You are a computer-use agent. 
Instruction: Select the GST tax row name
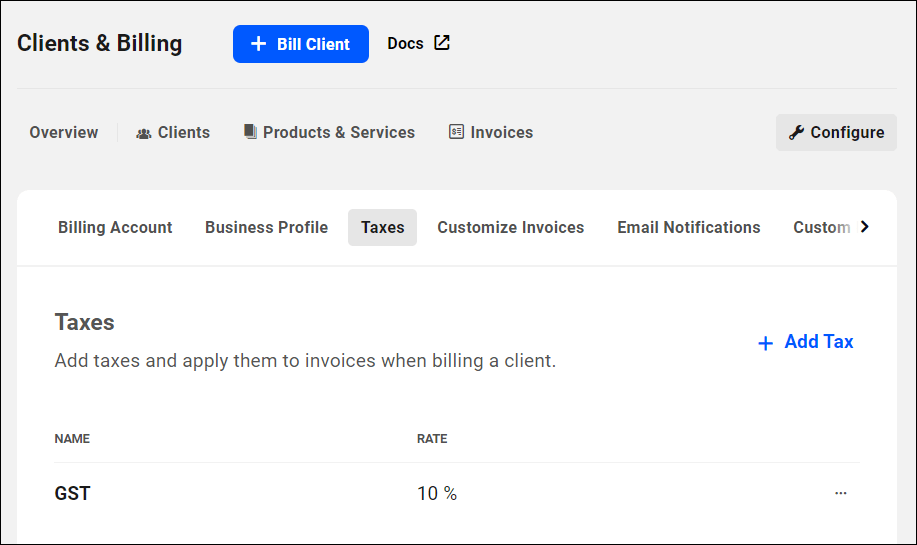[72, 493]
